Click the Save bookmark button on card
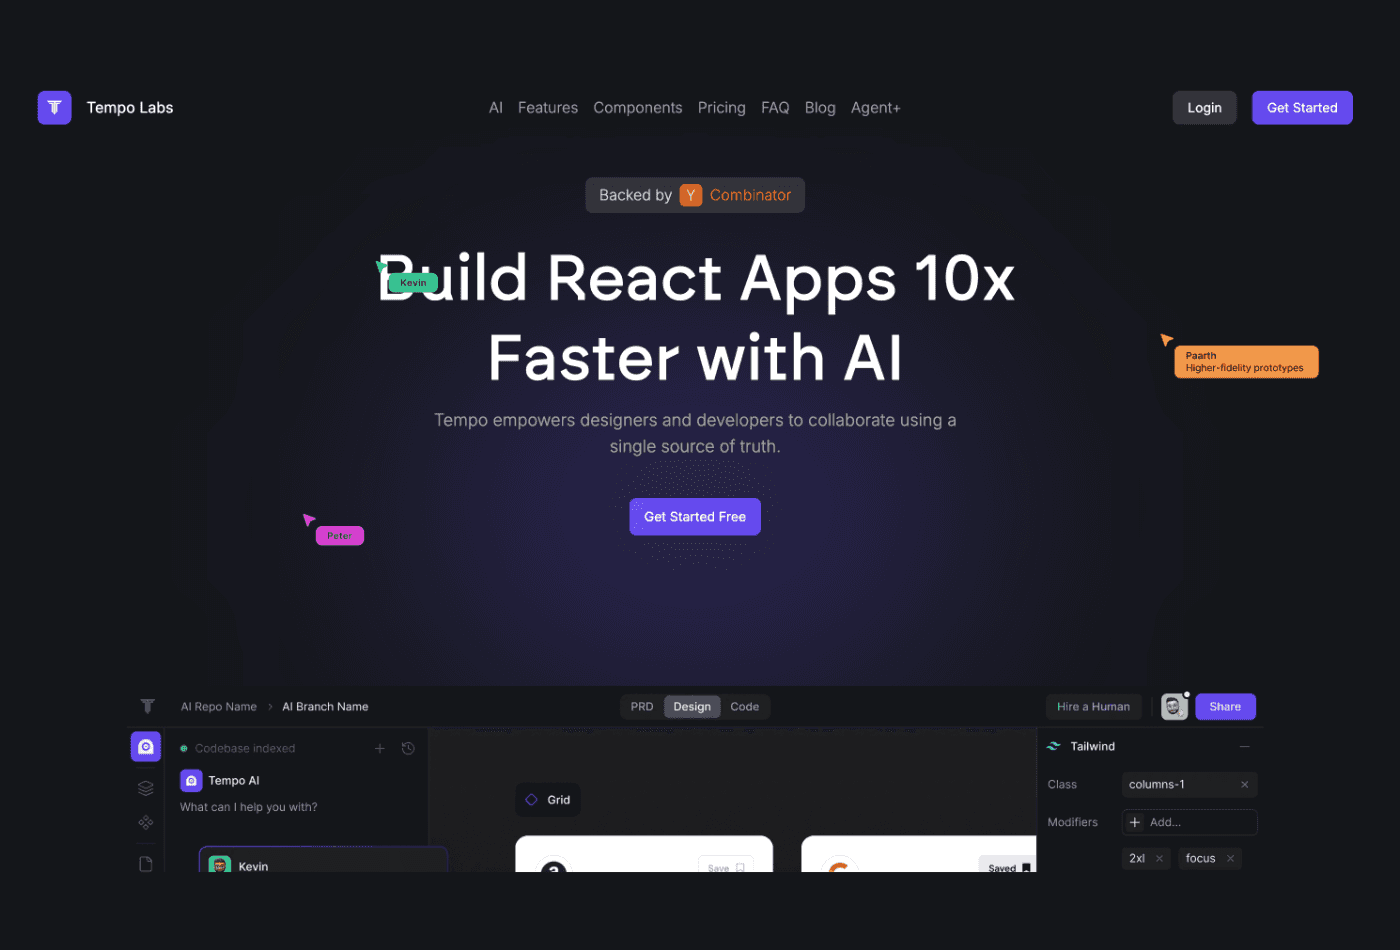This screenshot has height=950, width=1400. coord(725,866)
